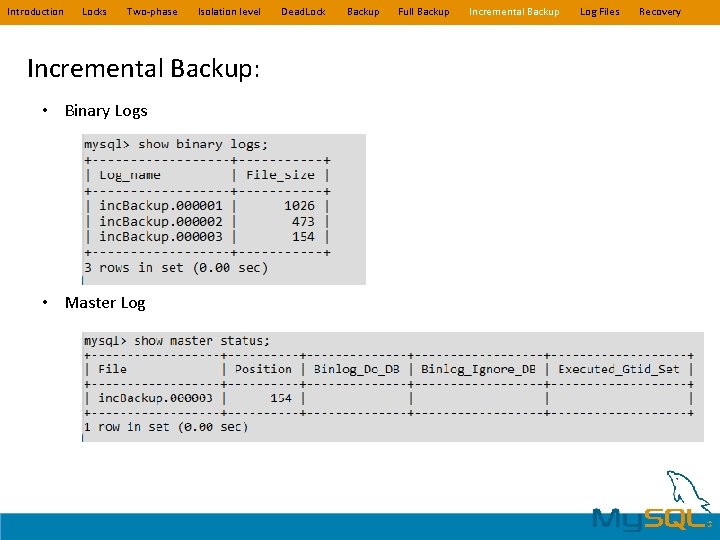The image size is (720, 540).
Task: Click the '3 rows in set' result line
Action: [x=176, y=268]
